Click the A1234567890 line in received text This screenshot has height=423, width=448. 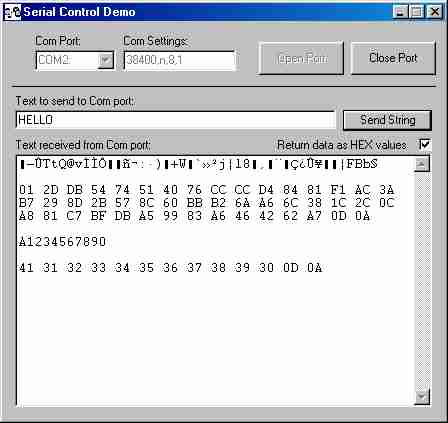(x=62, y=242)
